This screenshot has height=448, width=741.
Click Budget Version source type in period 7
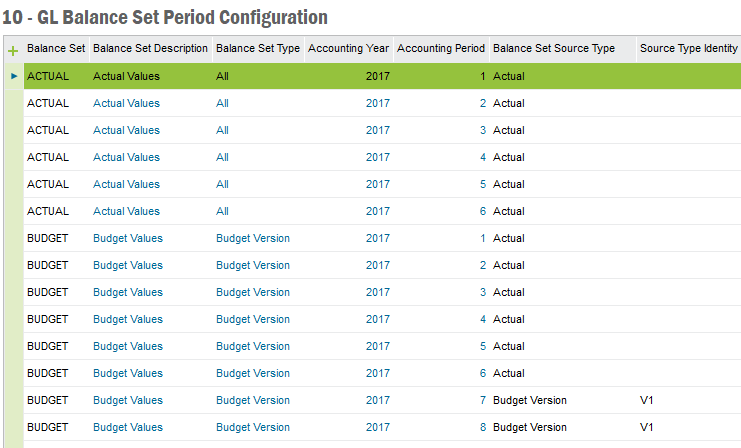tap(529, 400)
